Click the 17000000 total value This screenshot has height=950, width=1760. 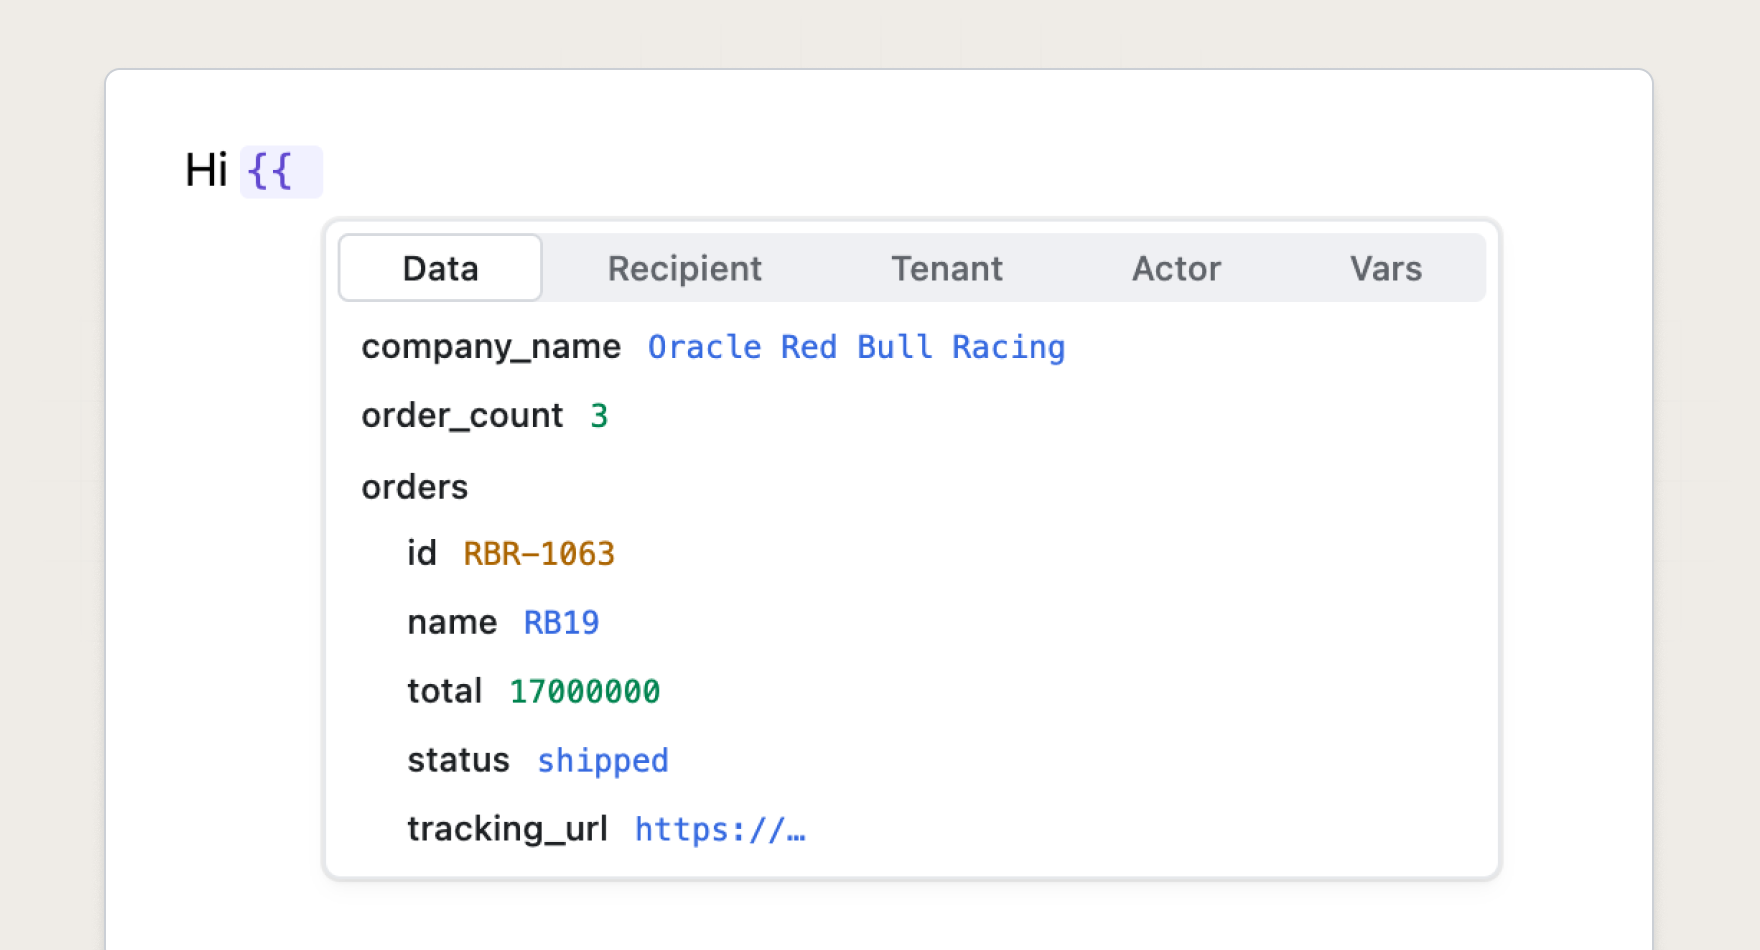pos(585,691)
